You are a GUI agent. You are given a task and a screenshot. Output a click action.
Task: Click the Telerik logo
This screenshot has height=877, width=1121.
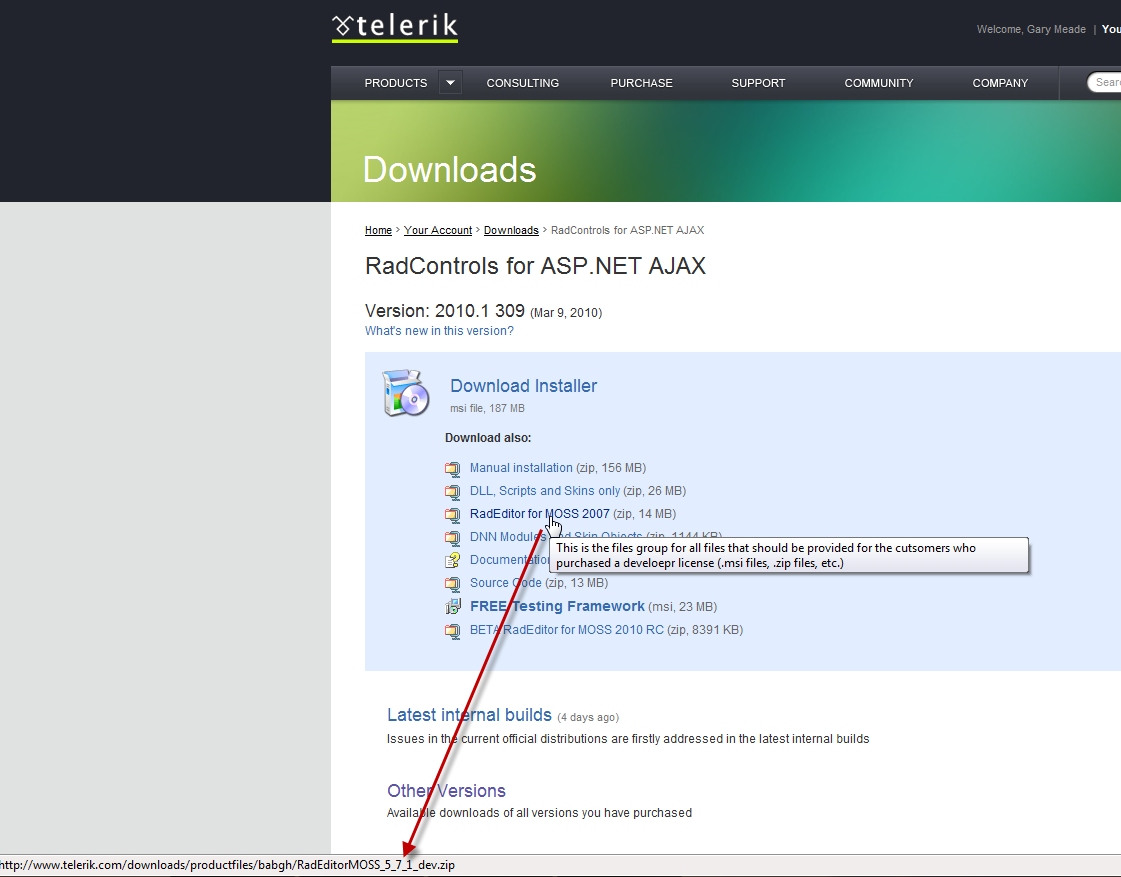395,27
